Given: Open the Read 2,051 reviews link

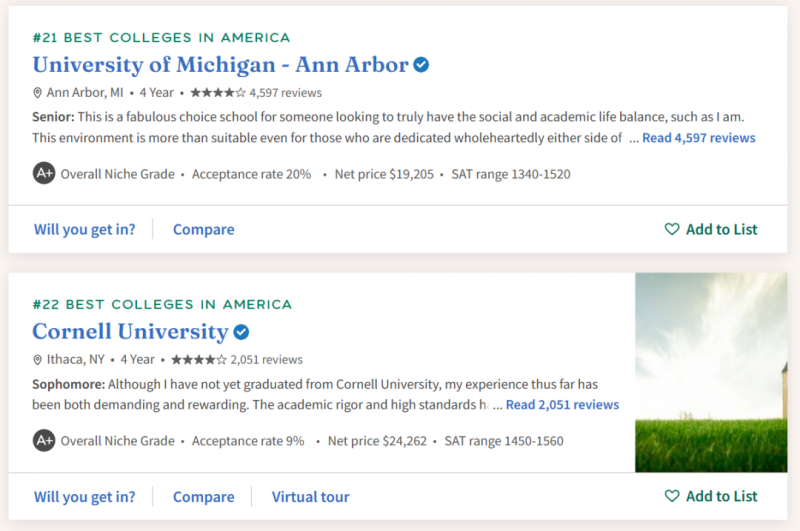Looking at the screenshot, I should [x=562, y=404].
